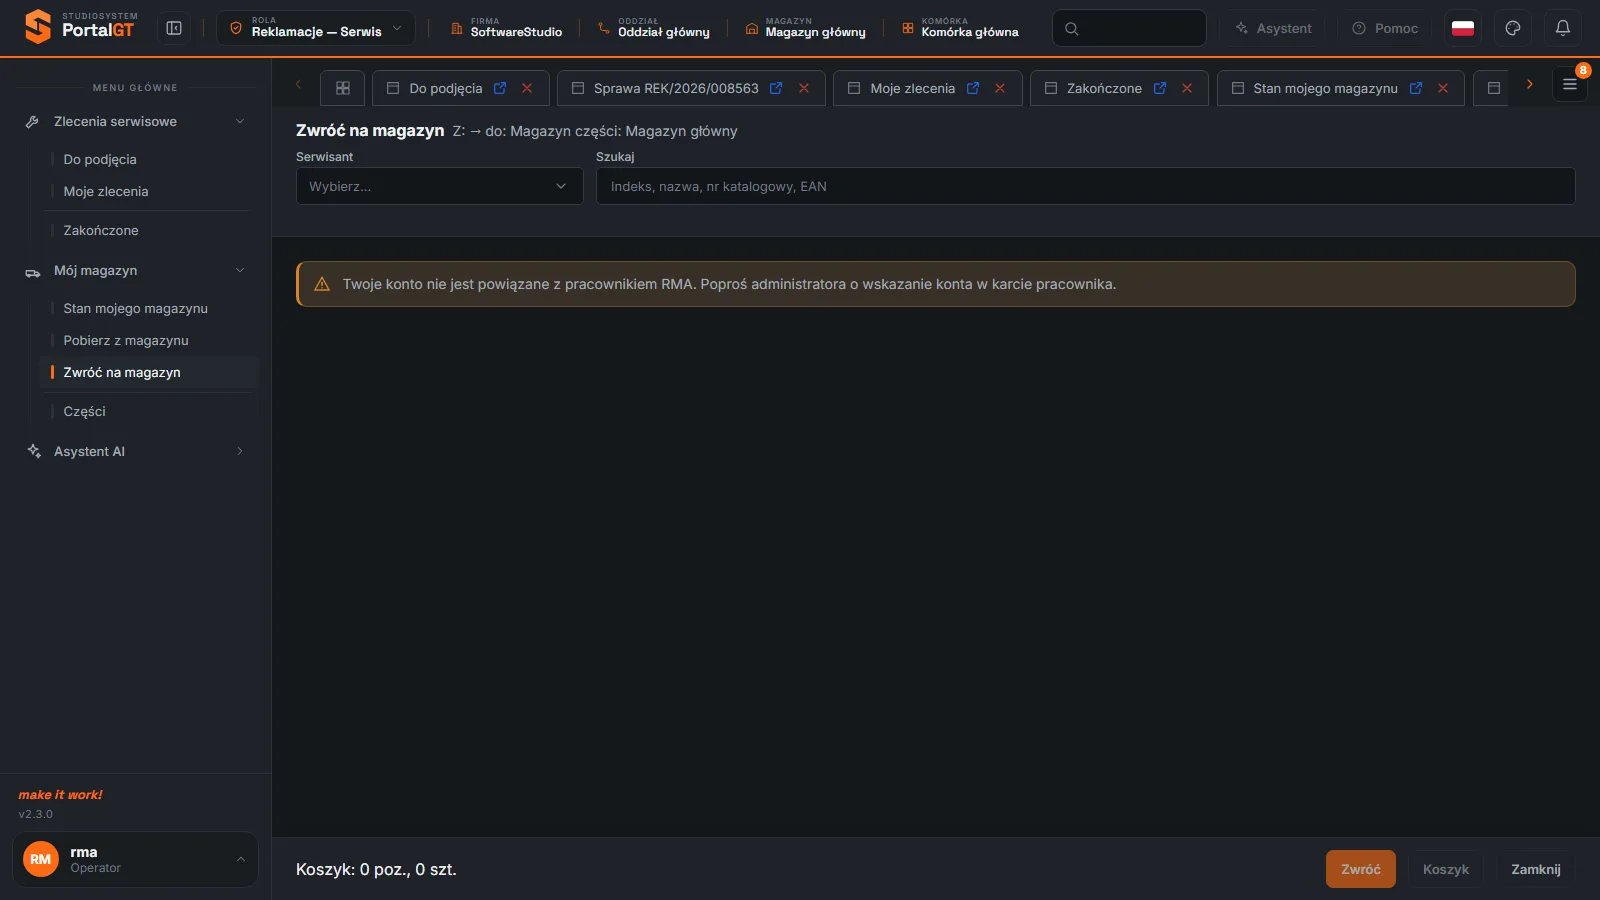Select Komórka główna in header
Viewport: 1600px width, 900px height.
pyautogui.click(x=960, y=28)
